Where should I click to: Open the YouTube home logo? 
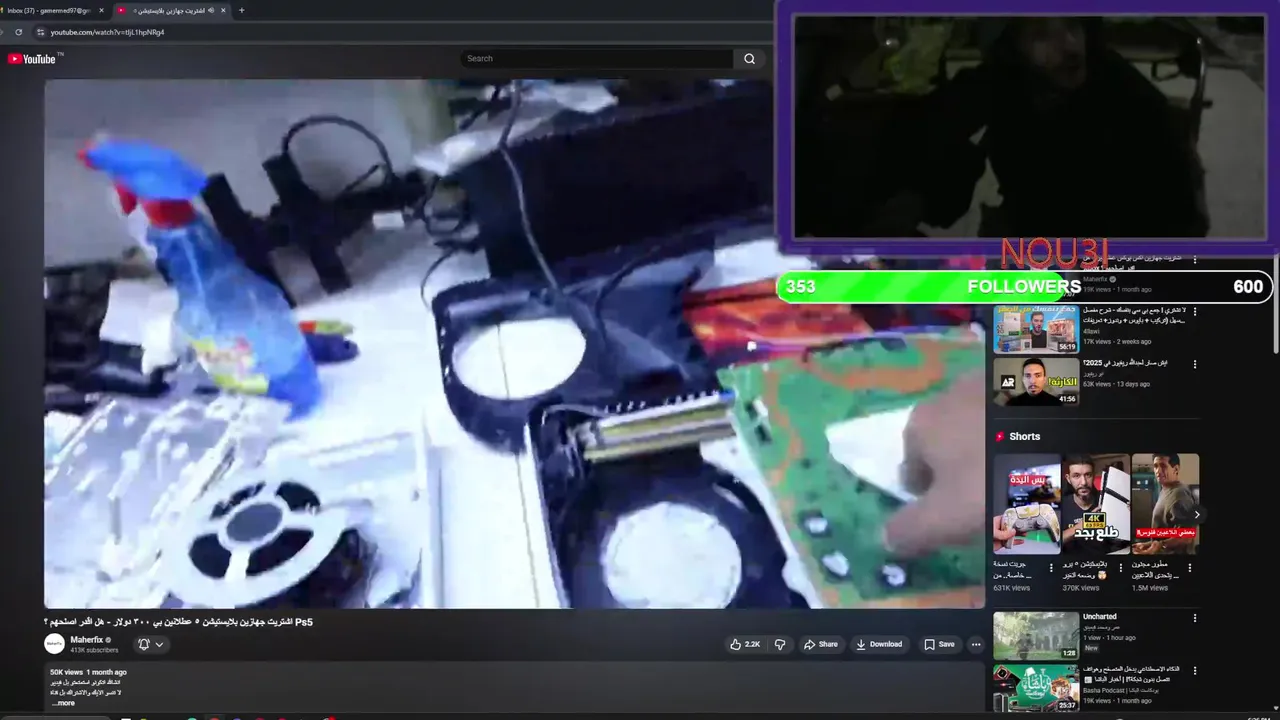(32, 59)
